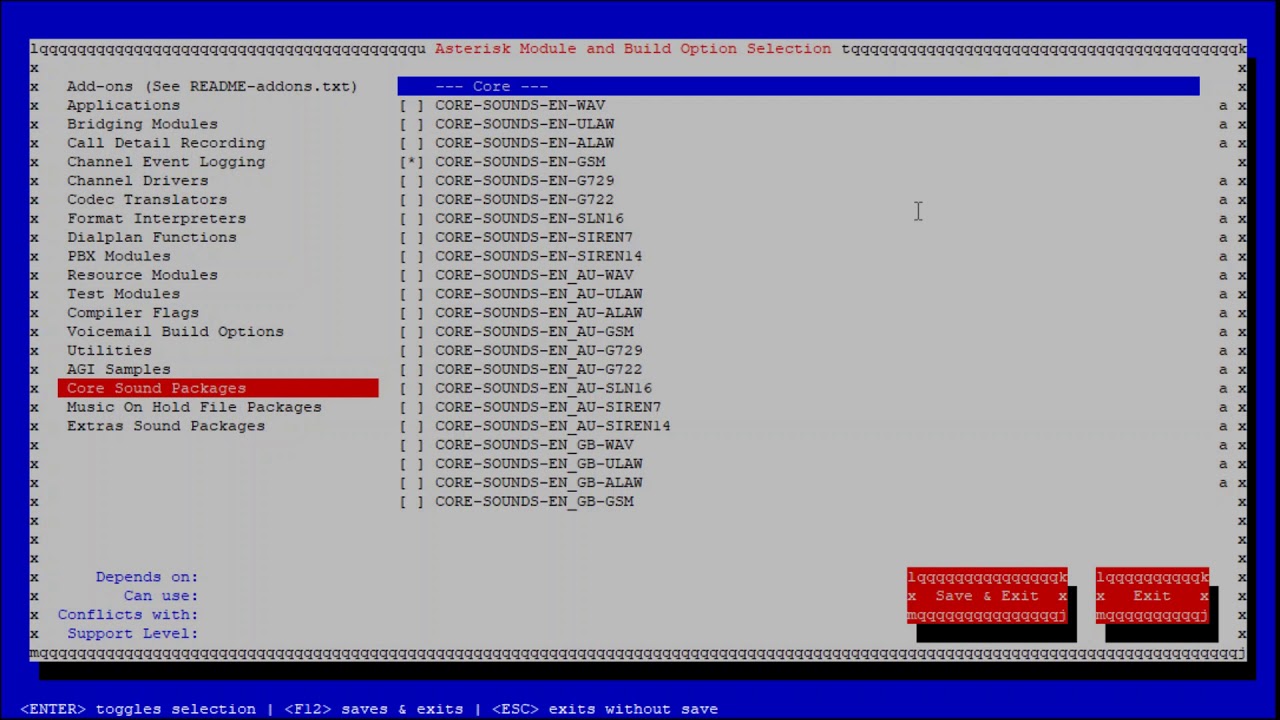Select Voicemail Build Options category
This screenshot has width=1280, height=720.
click(x=175, y=332)
